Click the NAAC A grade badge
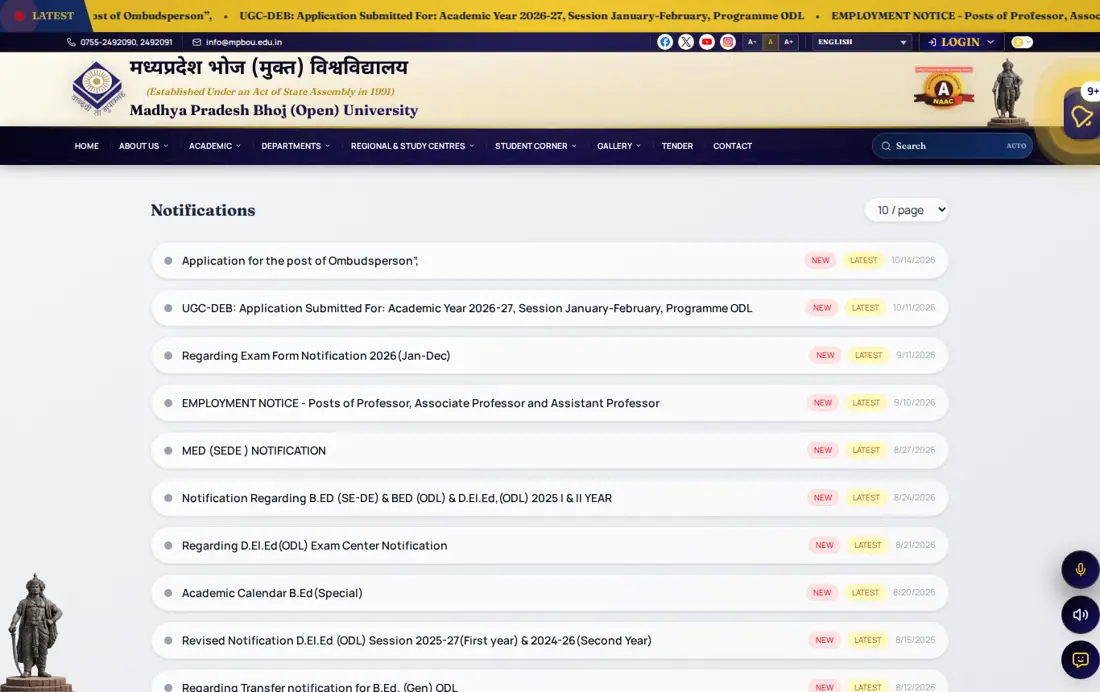1100x692 pixels. point(944,89)
